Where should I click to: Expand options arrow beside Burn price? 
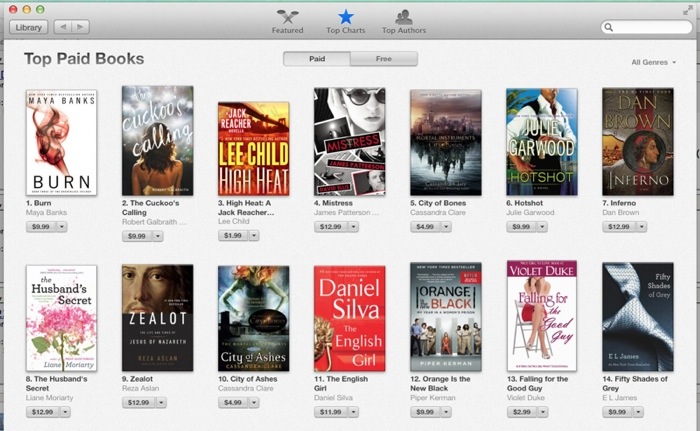tap(62, 227)
